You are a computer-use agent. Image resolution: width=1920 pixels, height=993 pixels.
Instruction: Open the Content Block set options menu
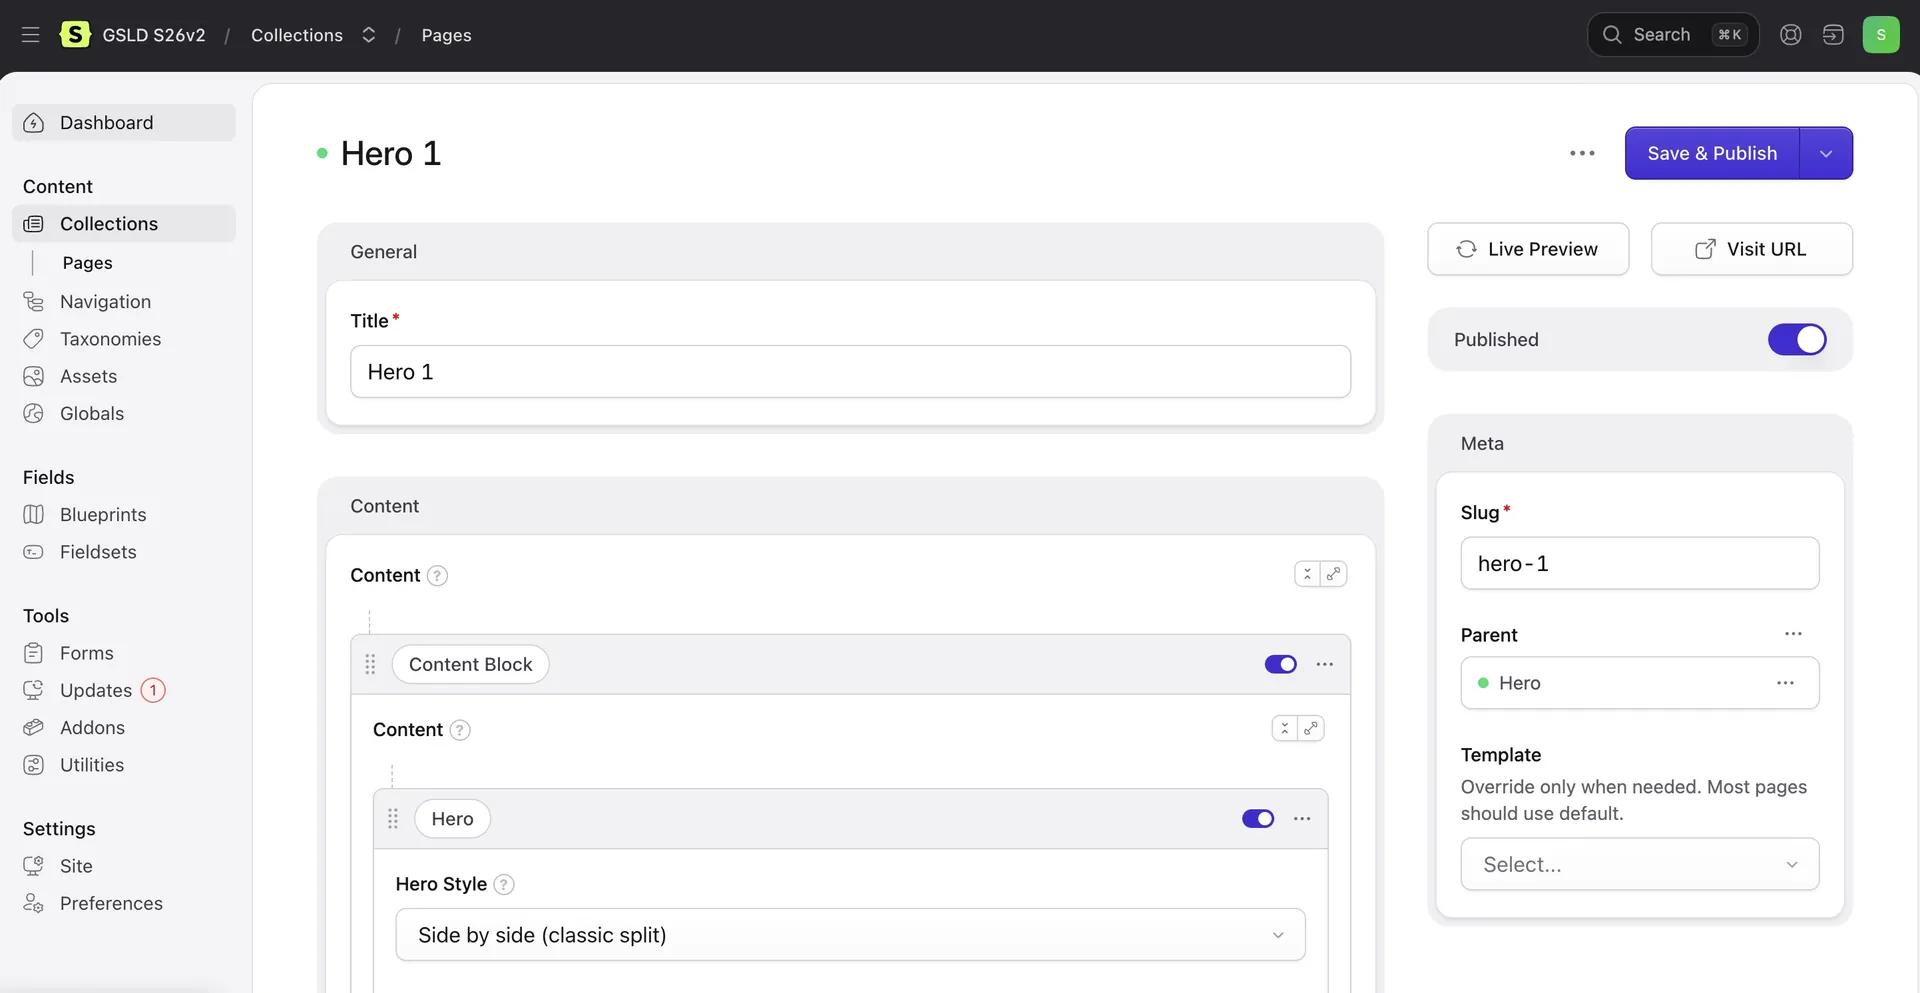(1325, 664)
